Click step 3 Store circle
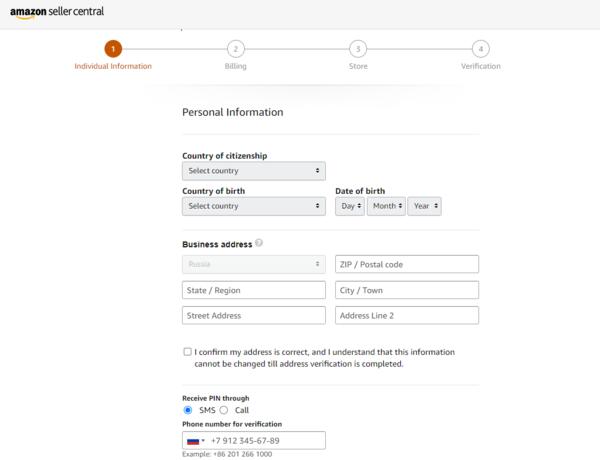Screen dimensions: 600x460 (x=358, y=48)
